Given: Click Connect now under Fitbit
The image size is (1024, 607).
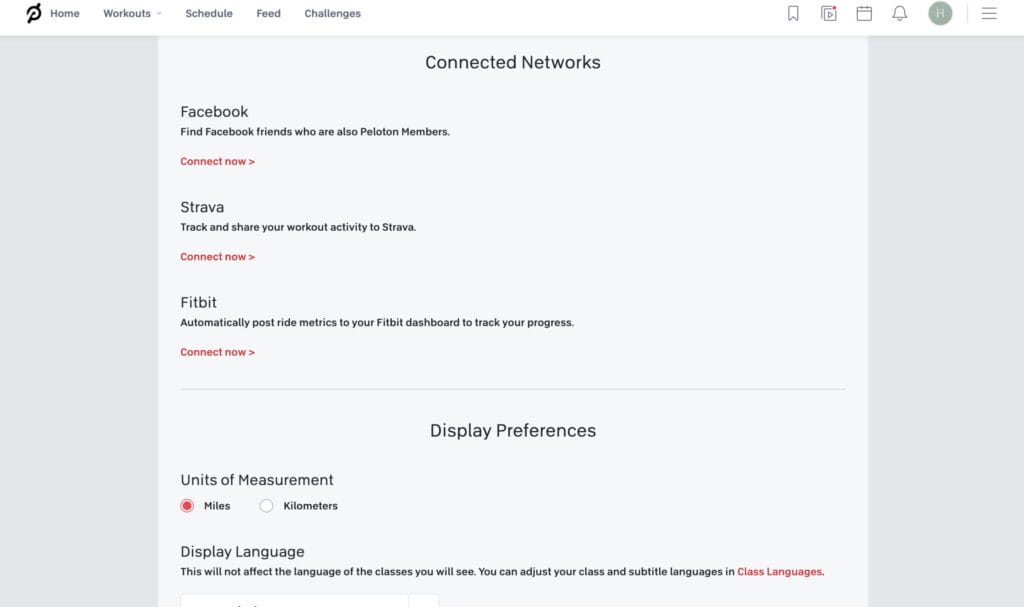Looking at the screenshot, I should (217, 352).
